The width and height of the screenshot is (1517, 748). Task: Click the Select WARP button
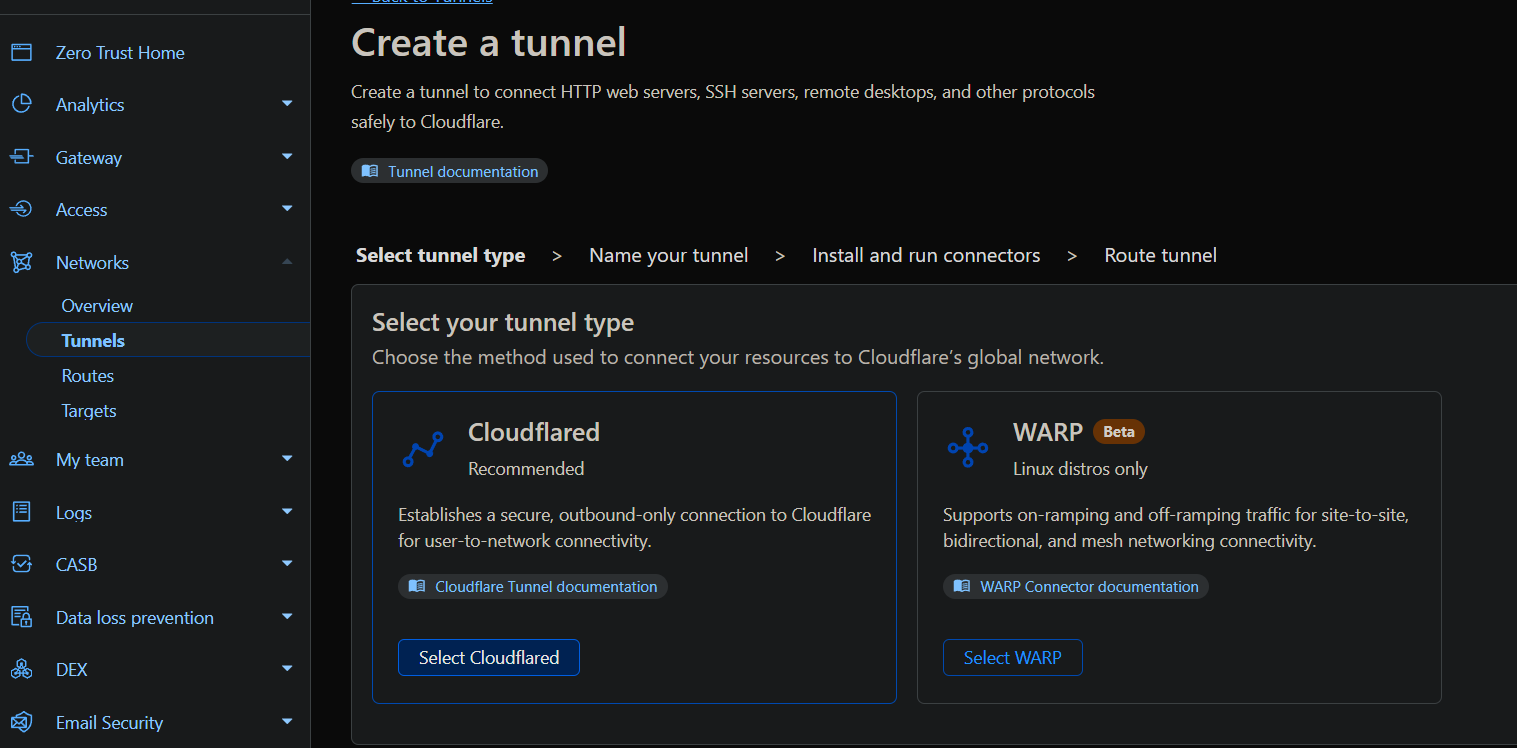[x=1013, y=657]
